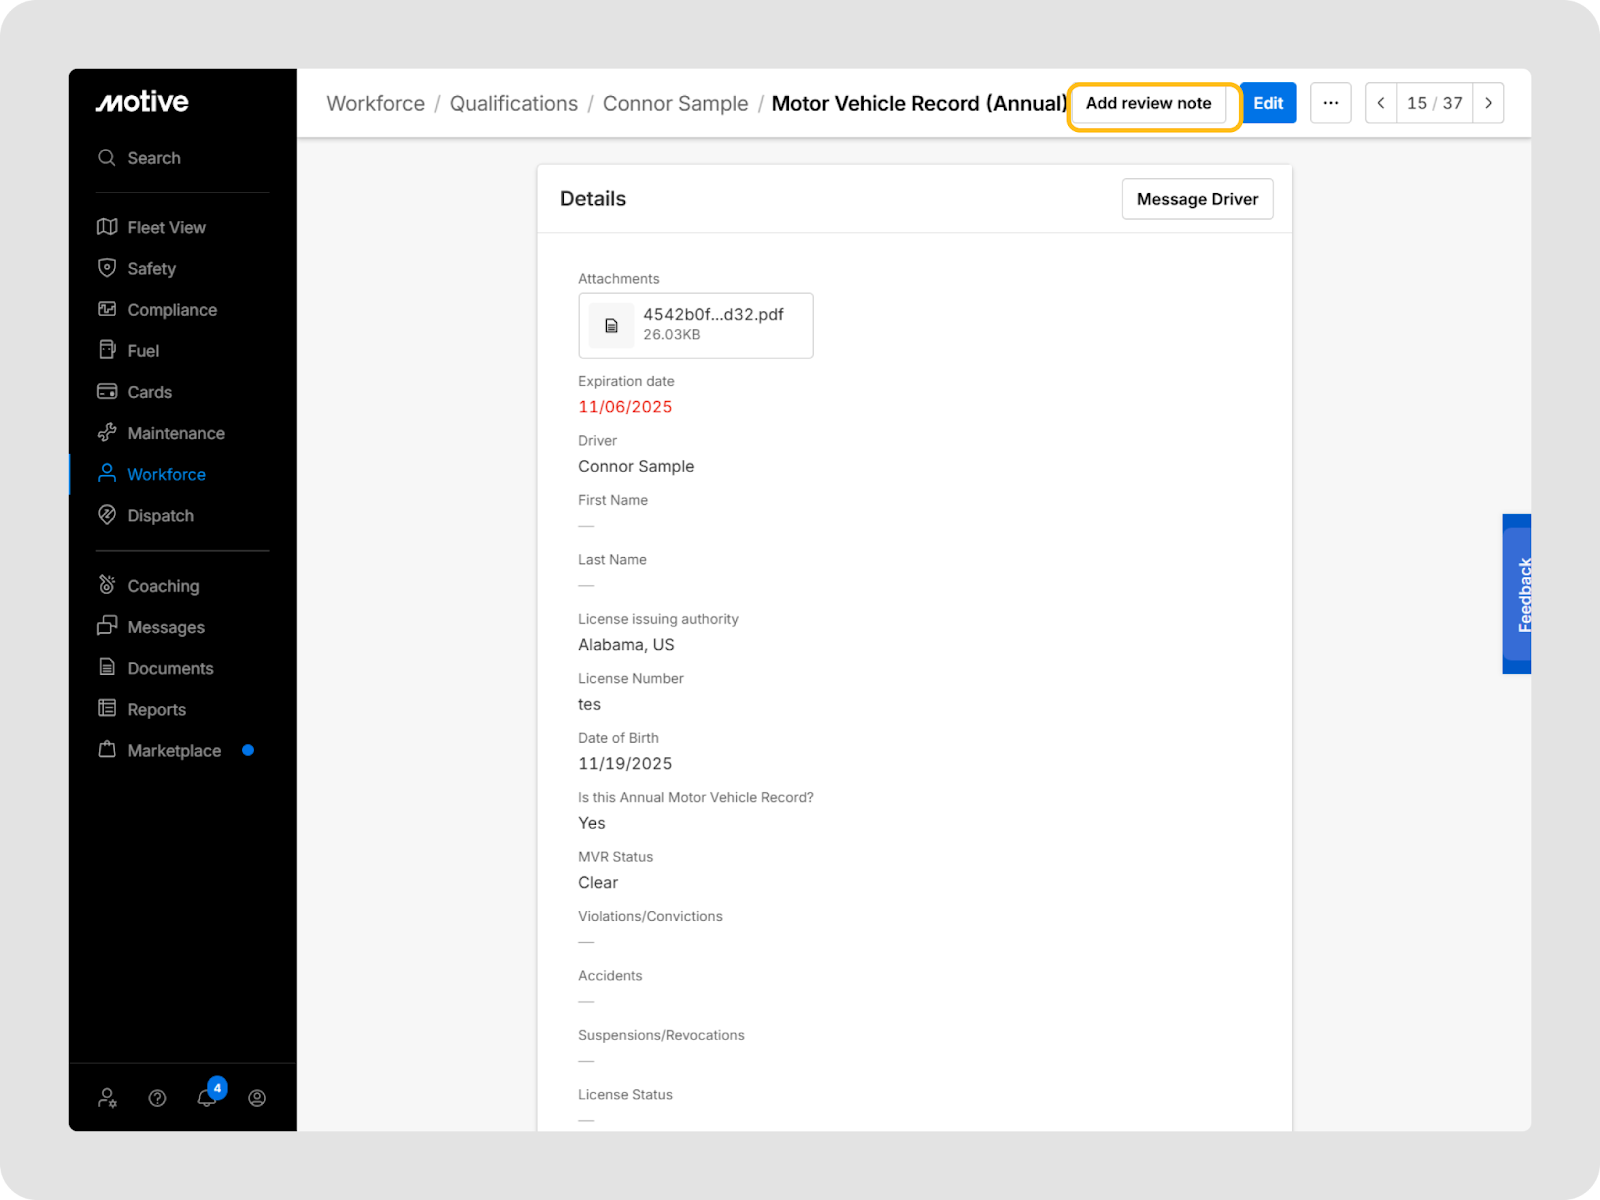Go to the next qualification record
Screen dimensions: 1600x1200
[x=1488, y=103]
